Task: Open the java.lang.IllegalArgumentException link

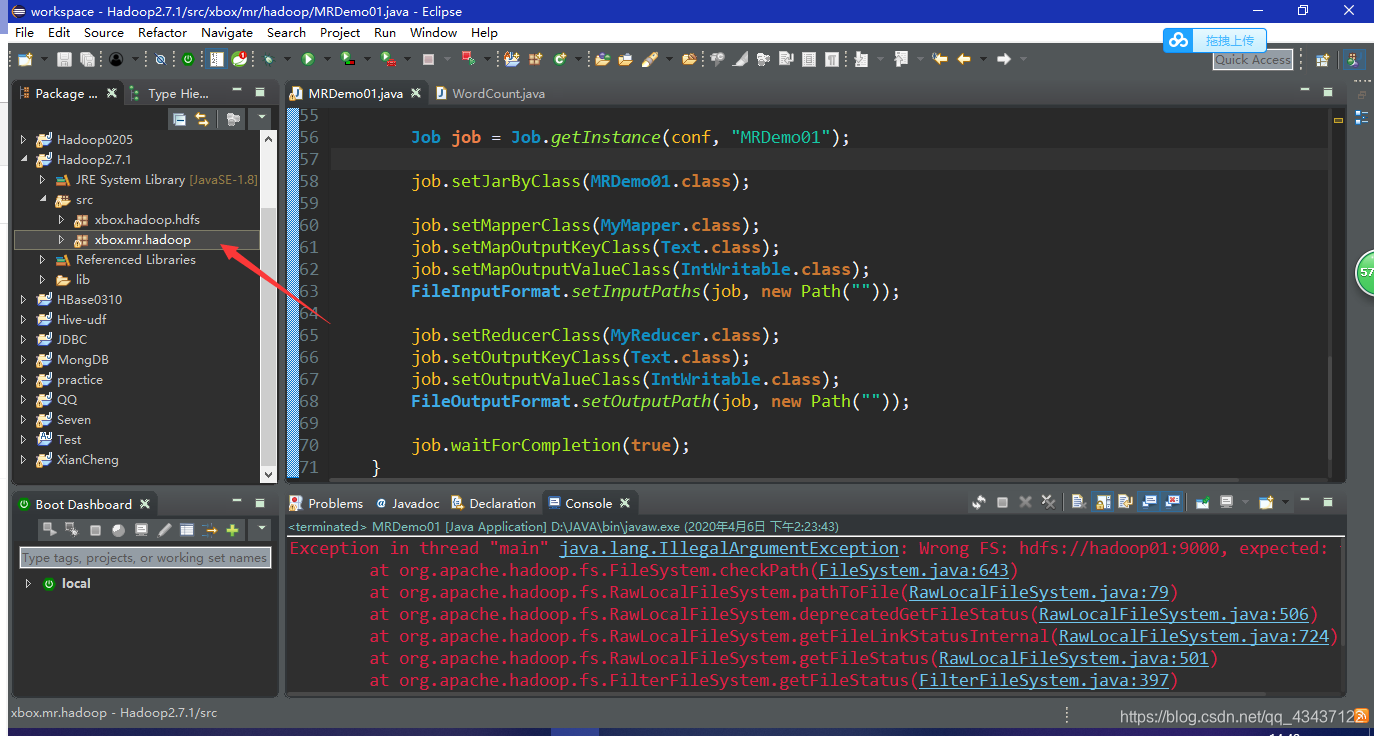Action: (x=729, y=548)
